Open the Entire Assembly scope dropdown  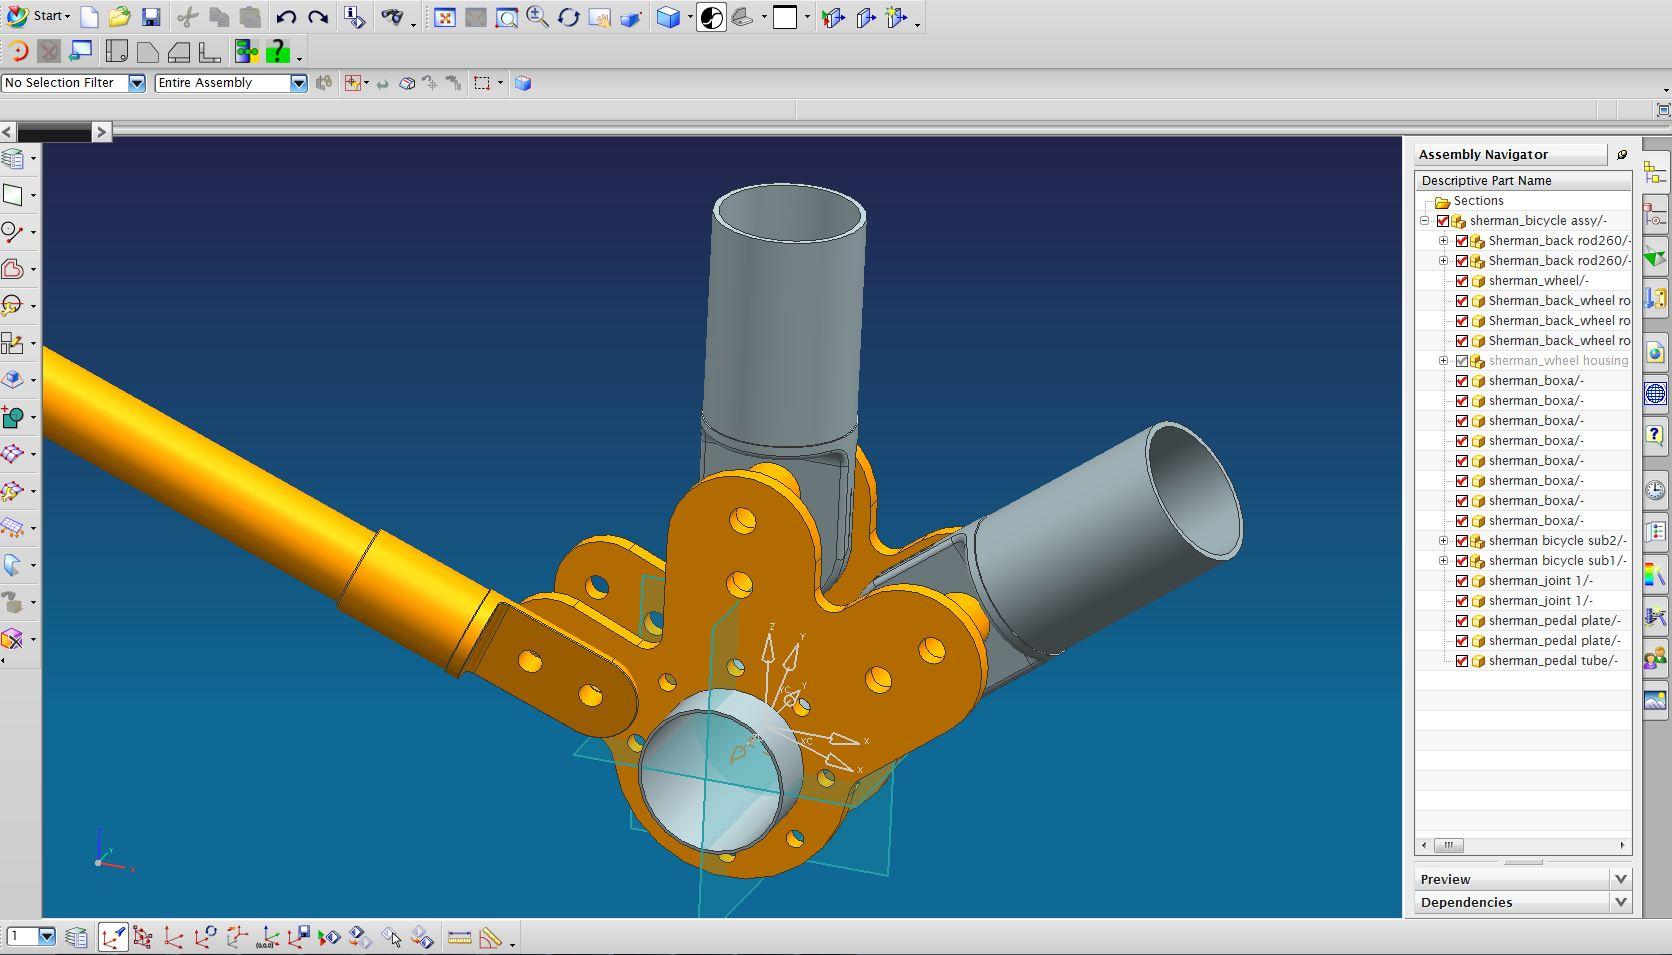(x=299, y=83)
